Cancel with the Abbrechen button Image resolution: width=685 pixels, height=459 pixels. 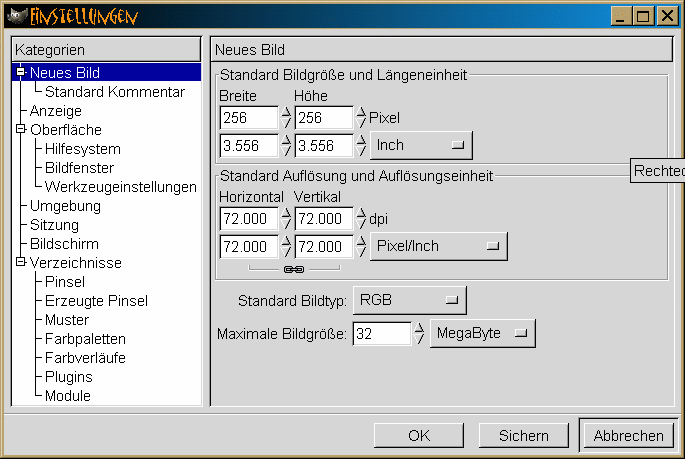tap(628, 435)
